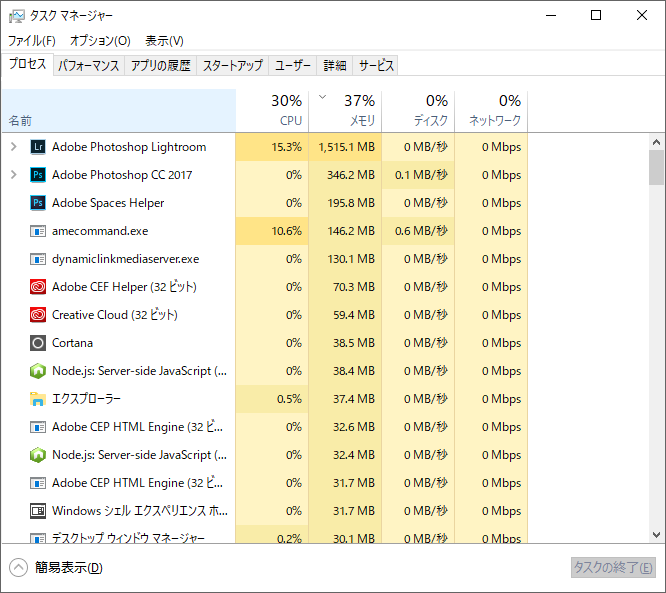Select Windows シェル エクスペリエンス process name

coord(140,511)
